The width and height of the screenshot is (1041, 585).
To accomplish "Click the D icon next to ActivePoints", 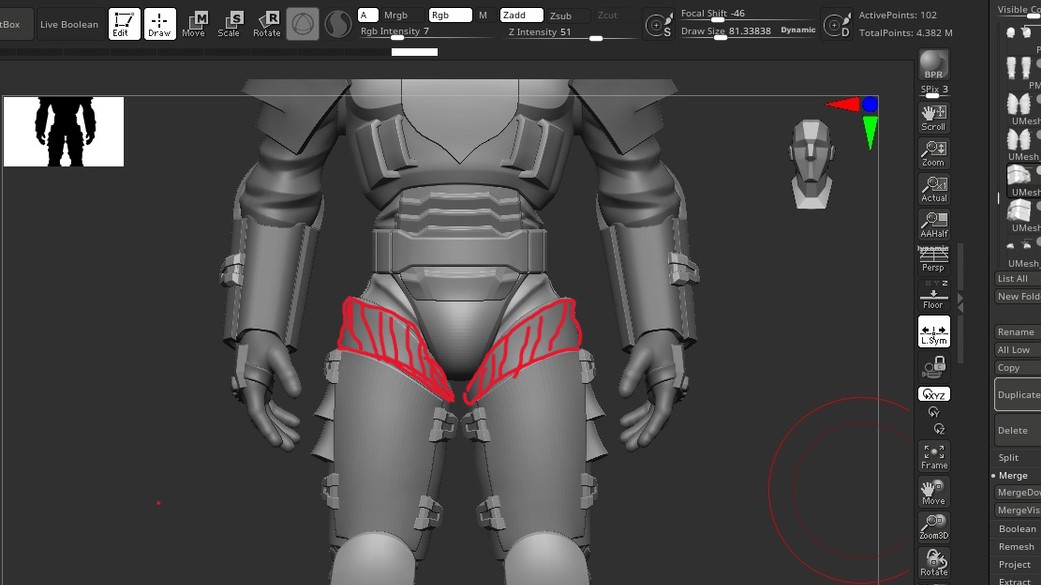I will 837,25.
